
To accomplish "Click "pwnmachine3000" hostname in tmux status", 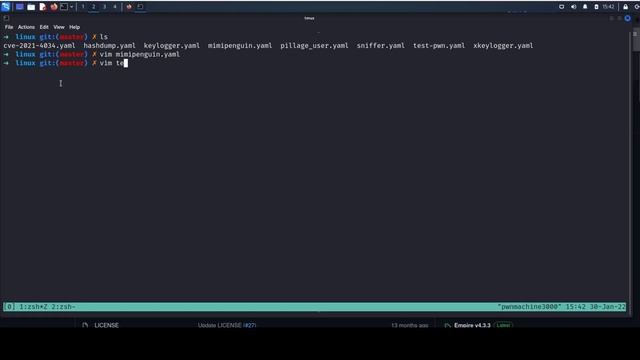I will (529, 307).
